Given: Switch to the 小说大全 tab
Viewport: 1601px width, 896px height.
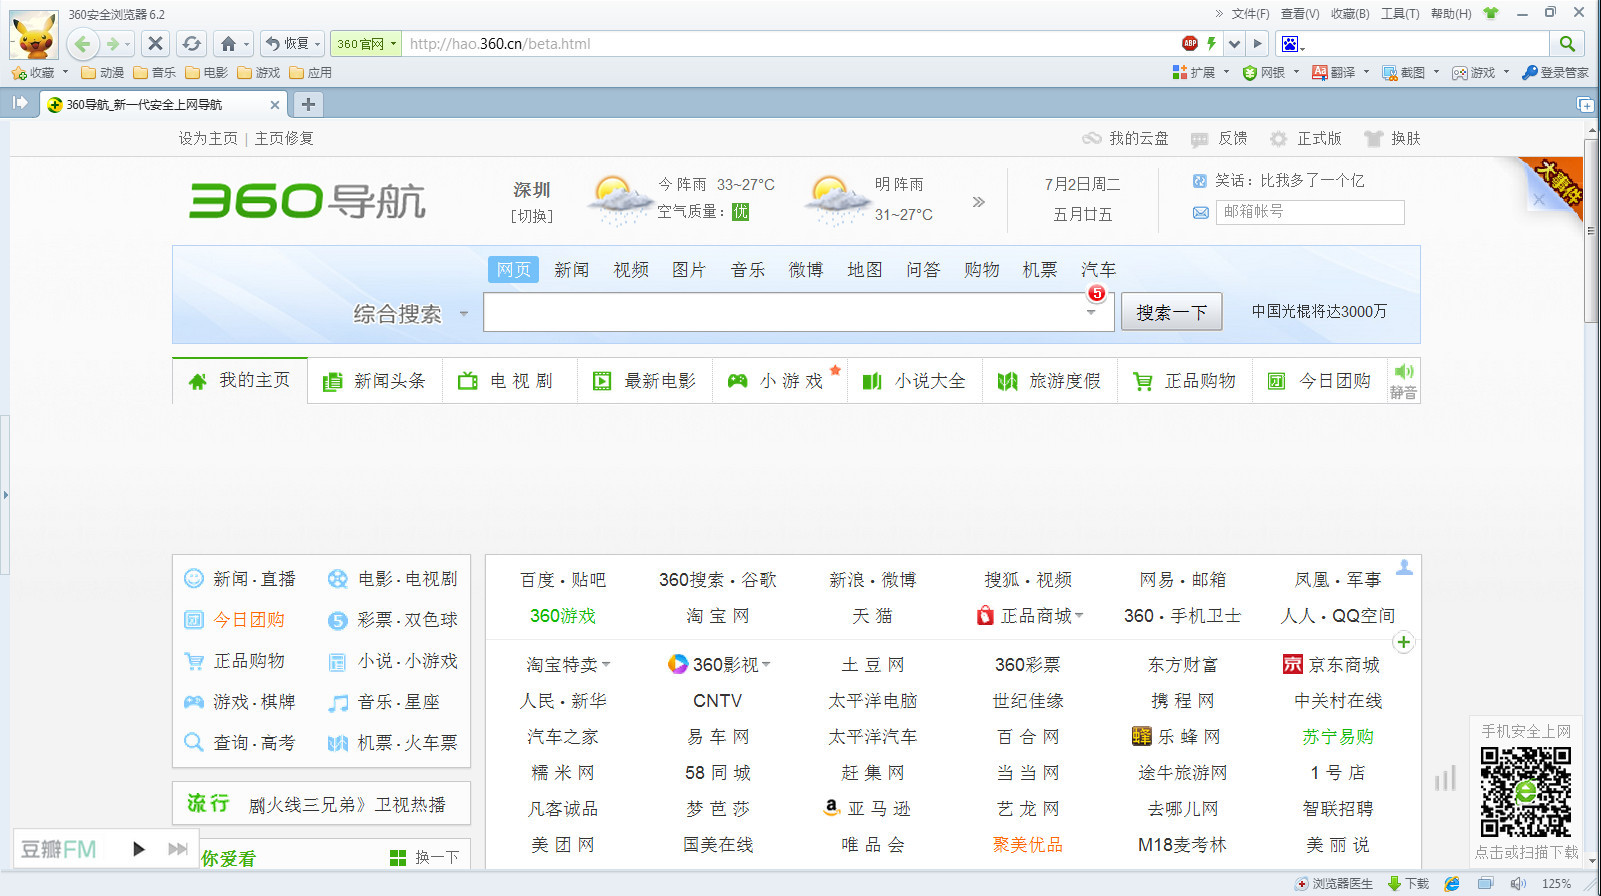Looking at the screenshot, I should 915,381.
